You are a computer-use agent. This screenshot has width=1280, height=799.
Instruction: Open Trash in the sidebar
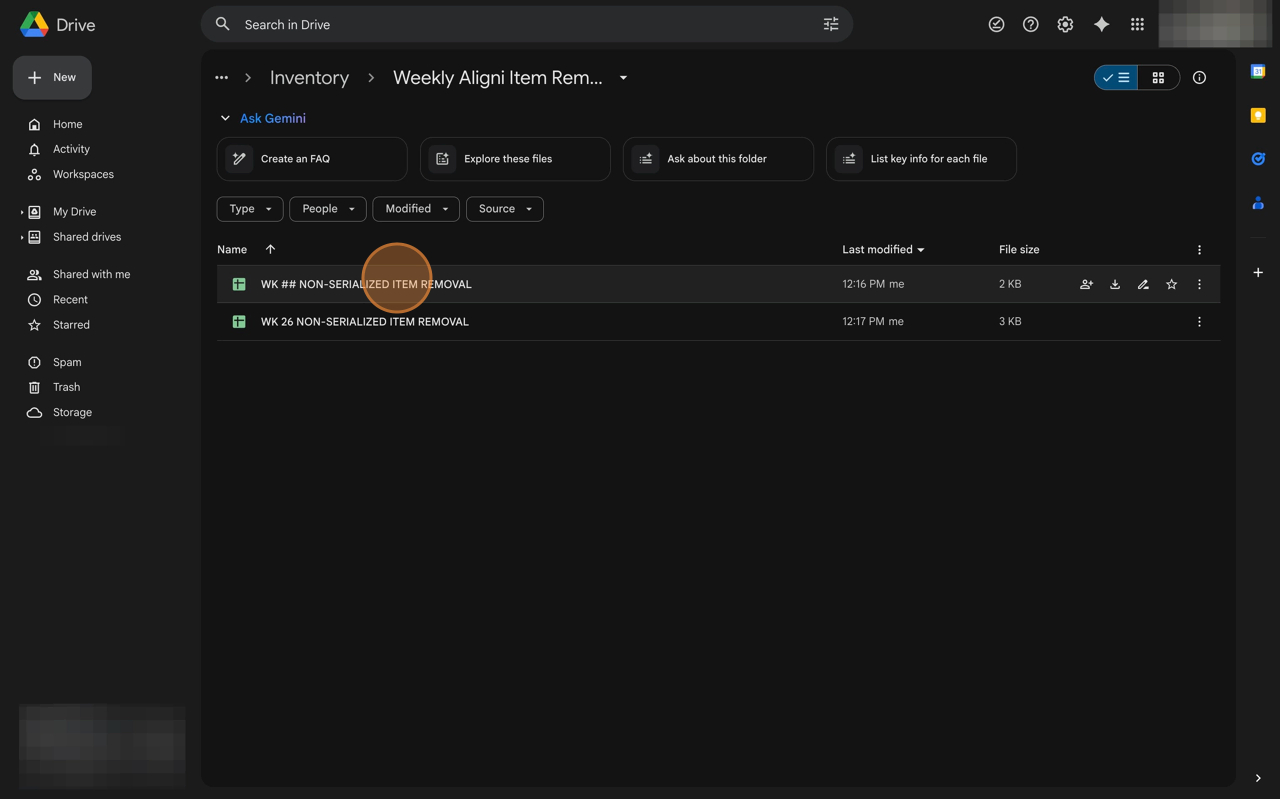click(x=66, y=387)
